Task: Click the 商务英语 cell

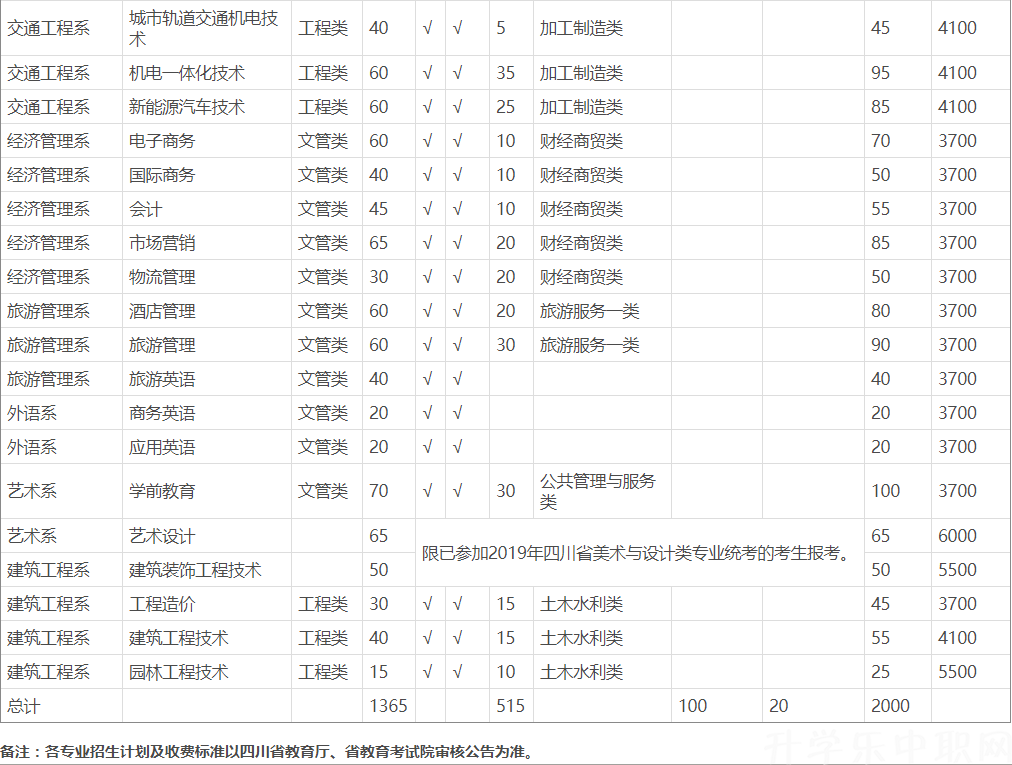Action: point(207,413)
